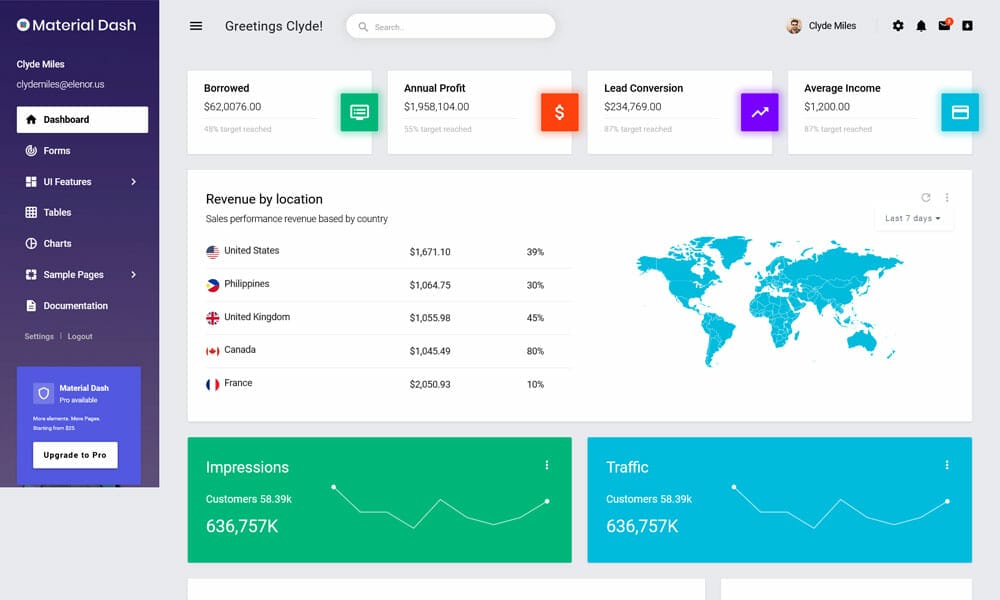Select Dashboard in the sidebar
Image resolution: width=1000 pixels, height=600 pixels.
[x=82, y=120]
